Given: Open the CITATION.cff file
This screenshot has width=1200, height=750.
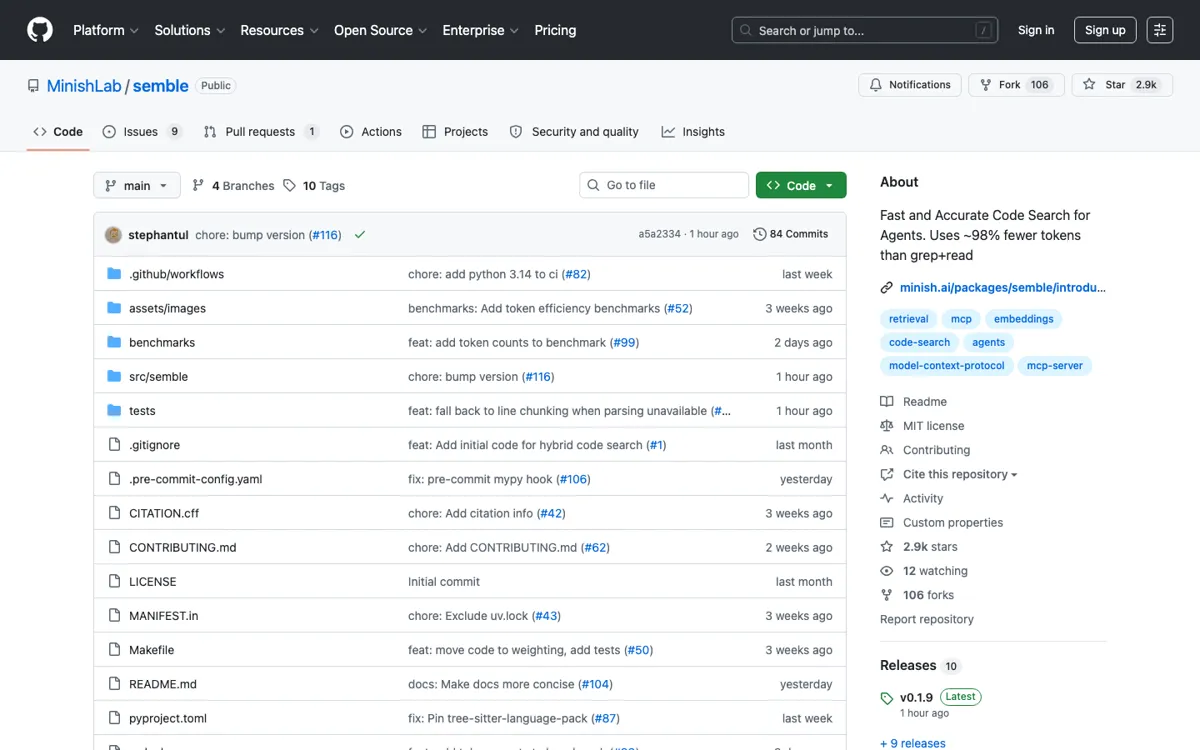Looking at the screenshot, I should tap(164, 513).
